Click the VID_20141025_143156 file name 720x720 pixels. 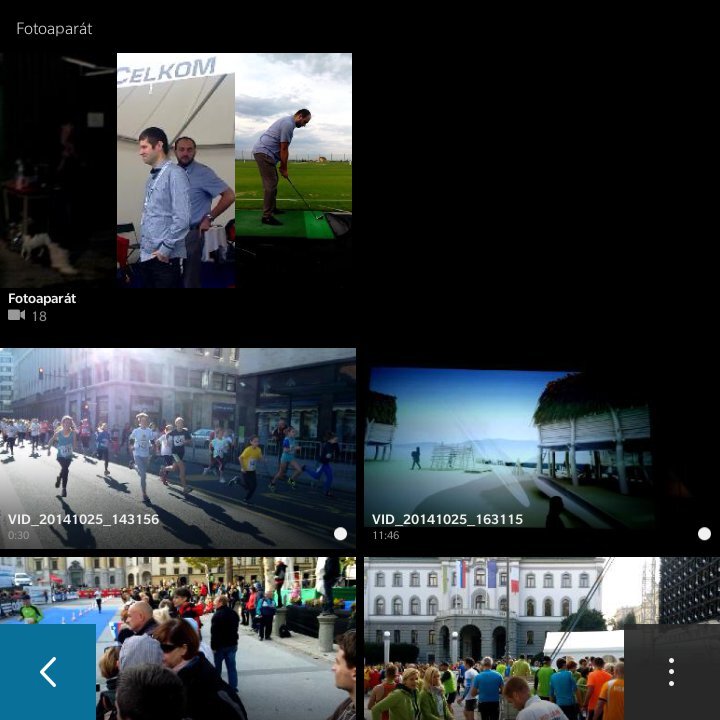[x=83, y=519]
